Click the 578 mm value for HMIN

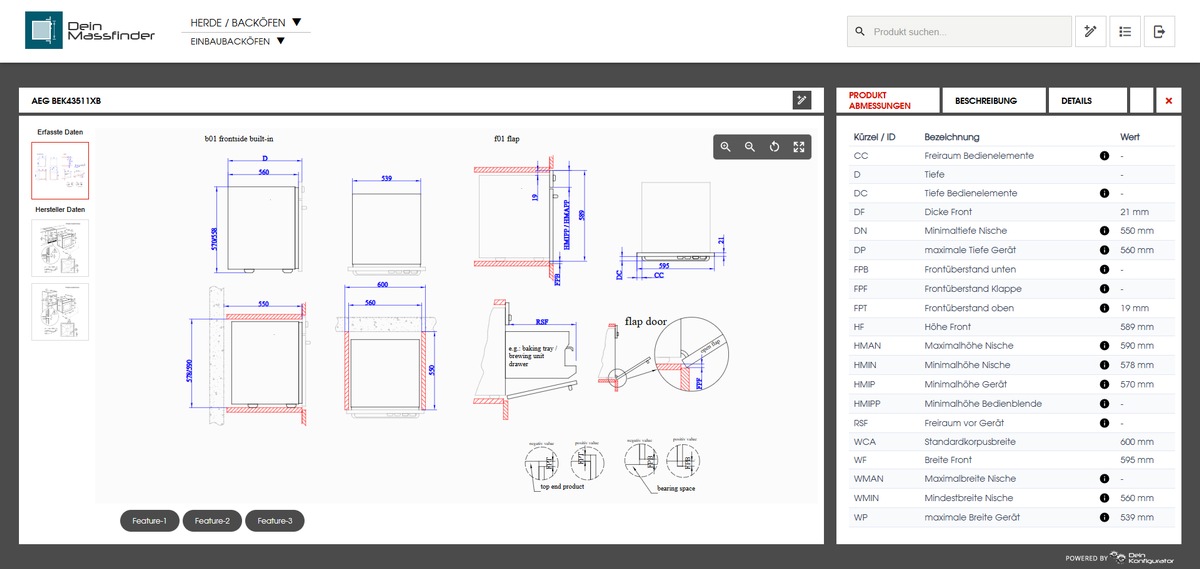1137,365
